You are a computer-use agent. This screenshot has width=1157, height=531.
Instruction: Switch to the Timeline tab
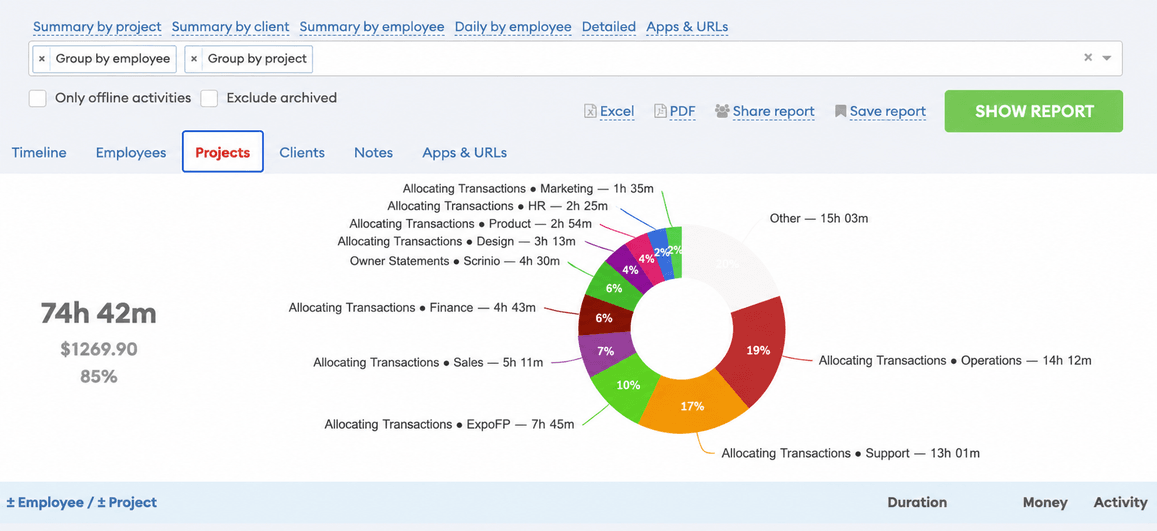pyautogui.click(x=39, y=153)
